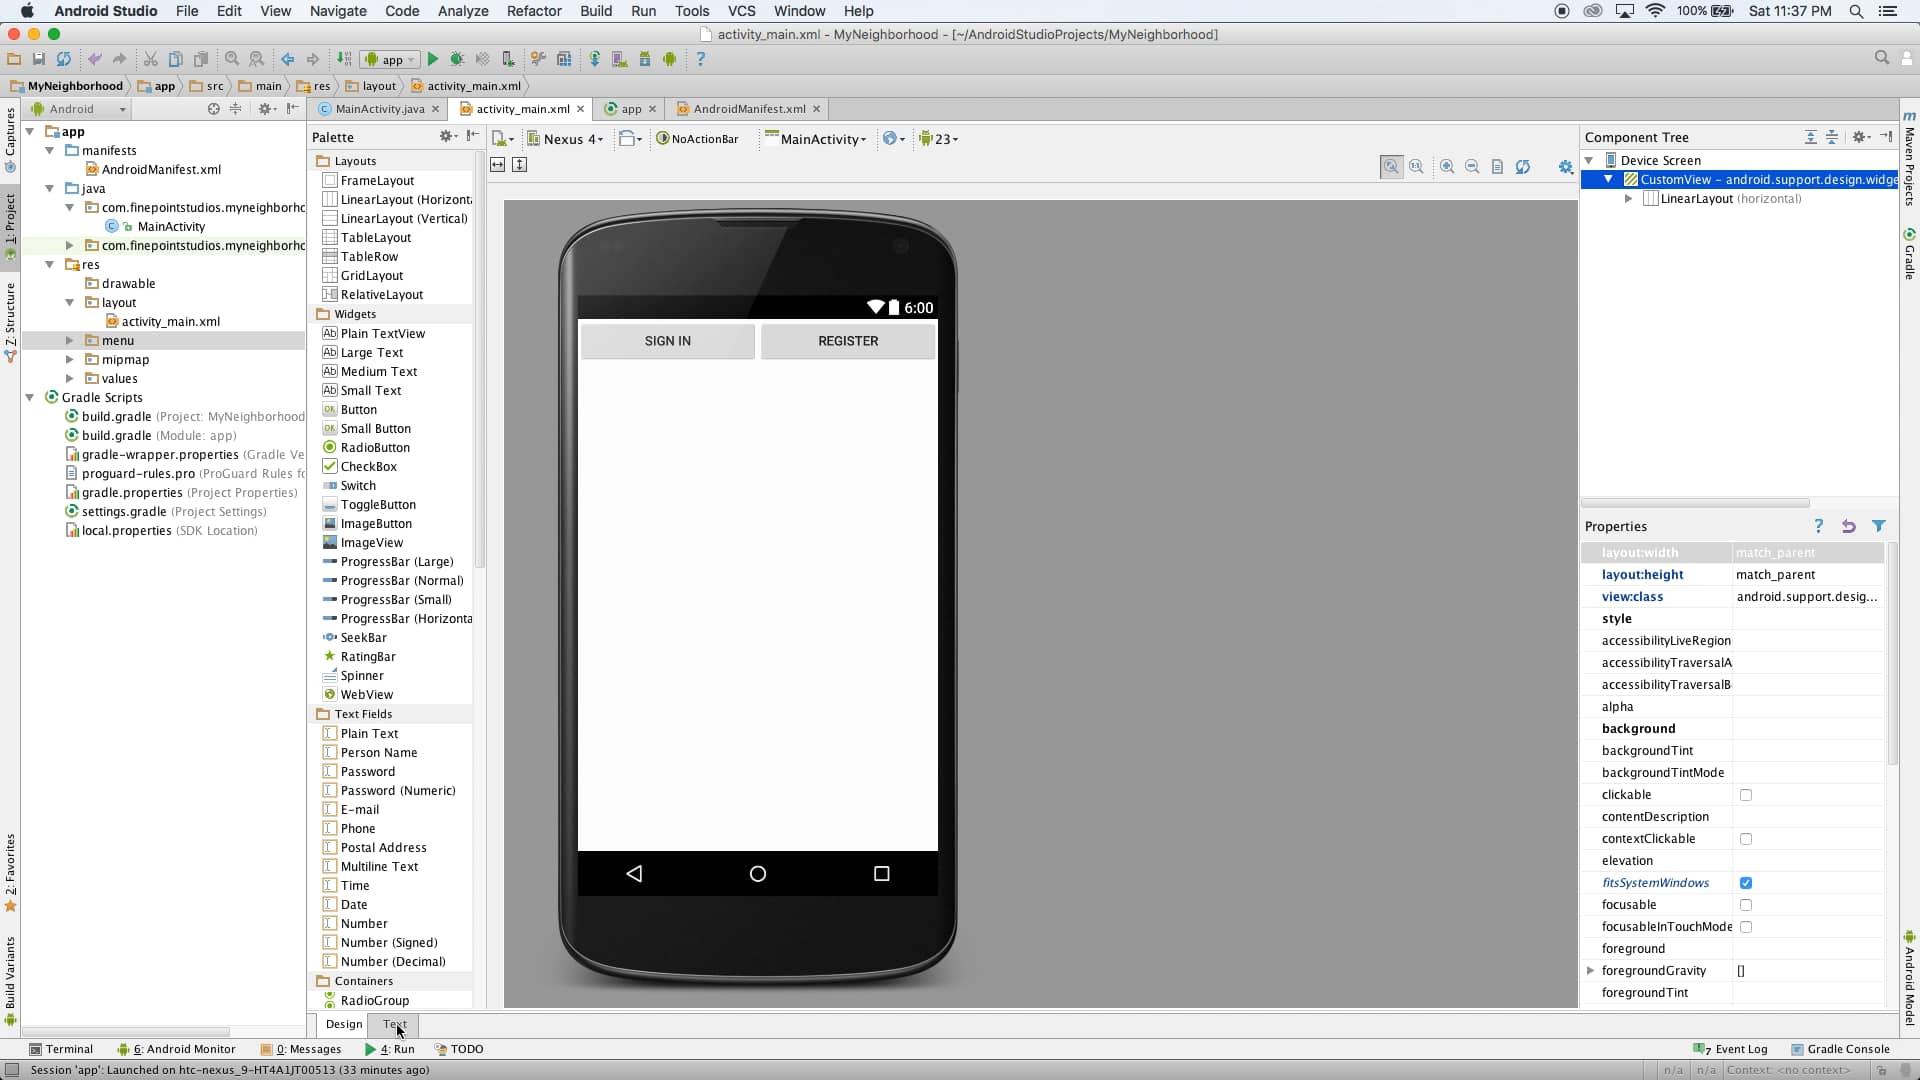Image resolution: width=1920 pixels, height=1080 pixels.
Task: Open the Event Log panel
Action: [x=1731, y=1049]
